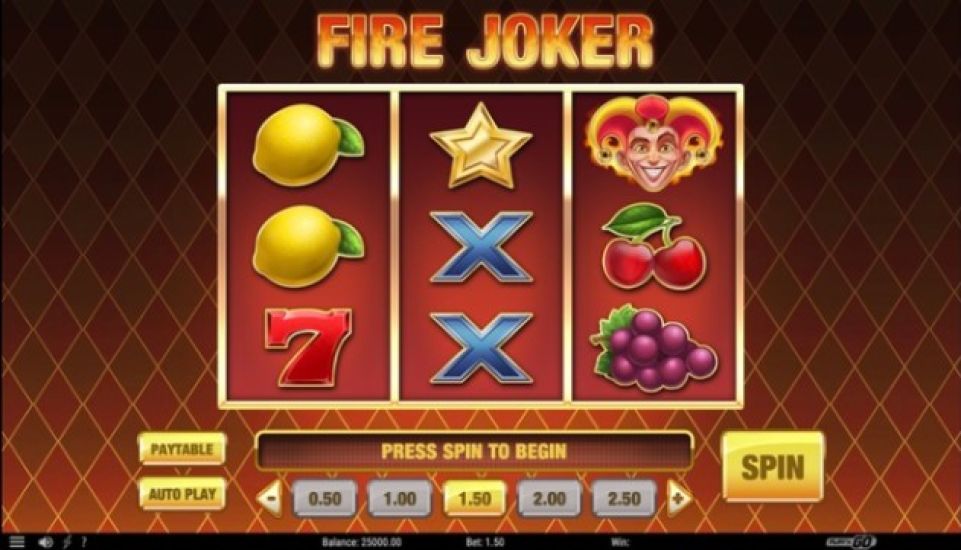Decrease bet with the minus arrow
961x550 pixels.
coord(270,498)
